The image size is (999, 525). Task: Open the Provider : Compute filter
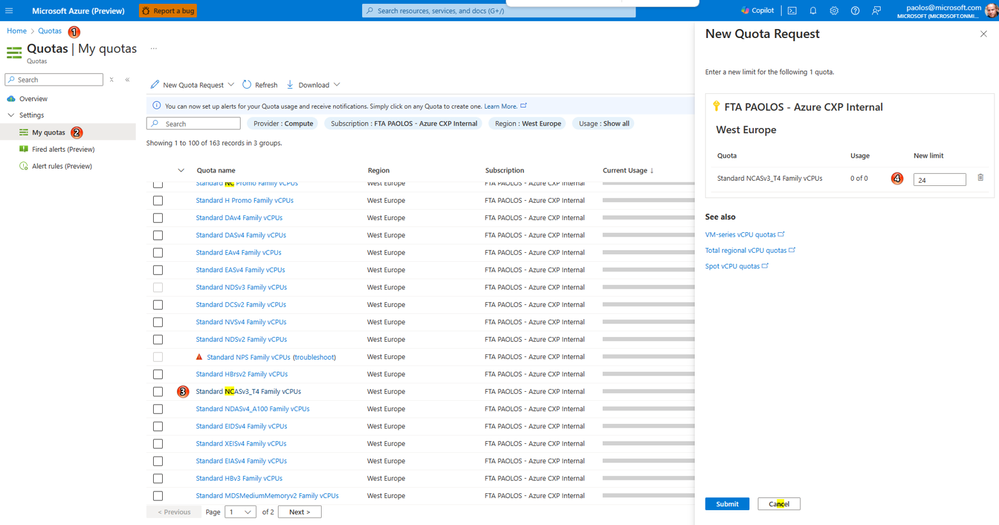click(x=284, y=124)
